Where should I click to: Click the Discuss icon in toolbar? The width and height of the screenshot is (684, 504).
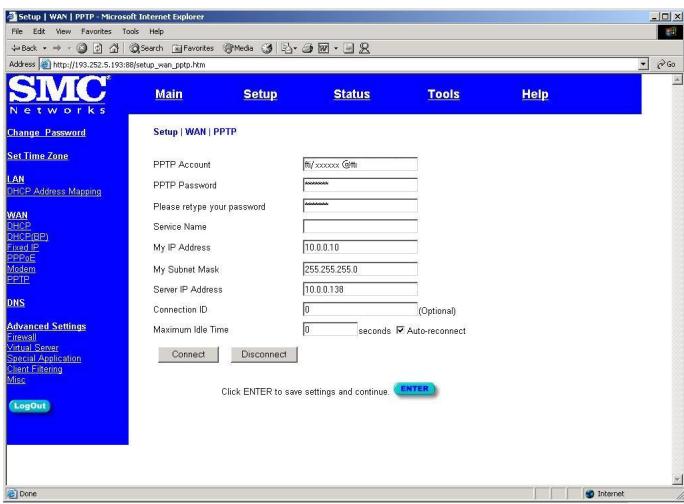348,48
